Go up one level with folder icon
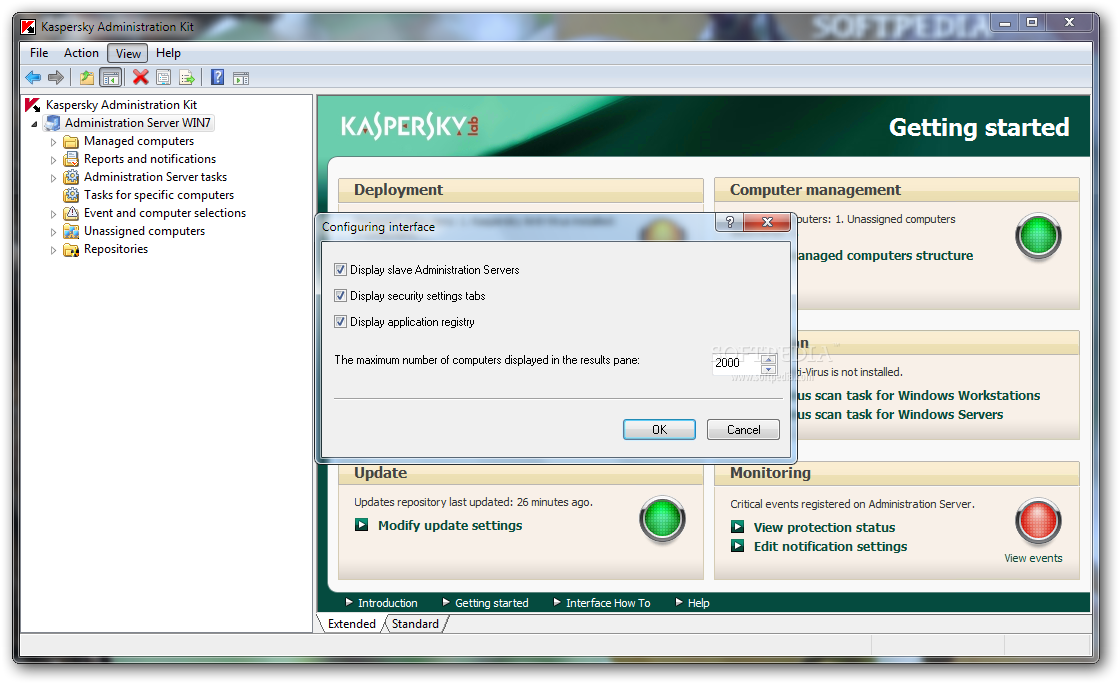This screenshot has height=684, width=1120. (x=86, y=77)
